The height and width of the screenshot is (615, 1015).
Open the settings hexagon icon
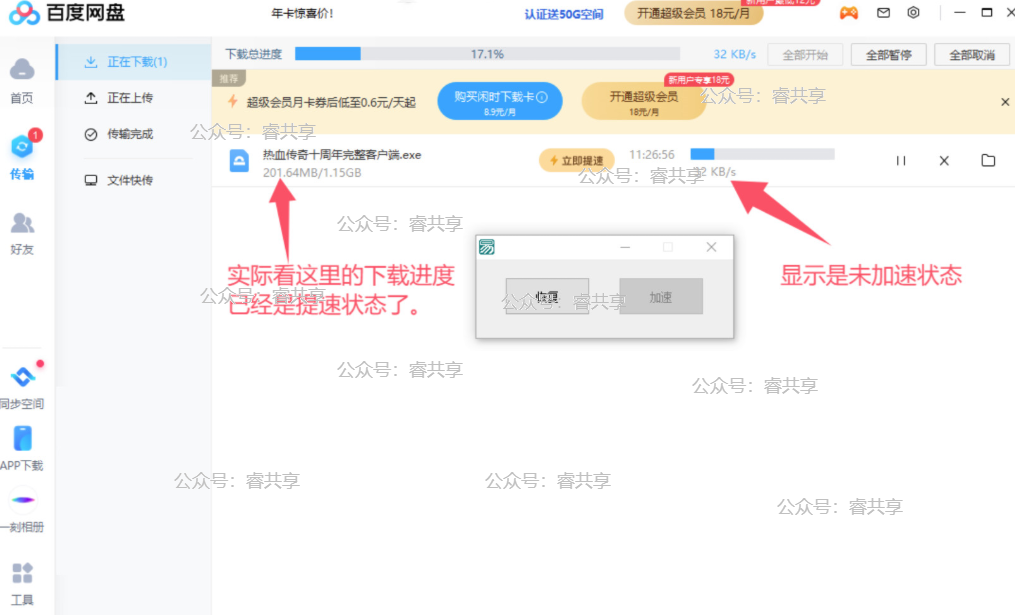pyautogui.click(x=913, y=12)
